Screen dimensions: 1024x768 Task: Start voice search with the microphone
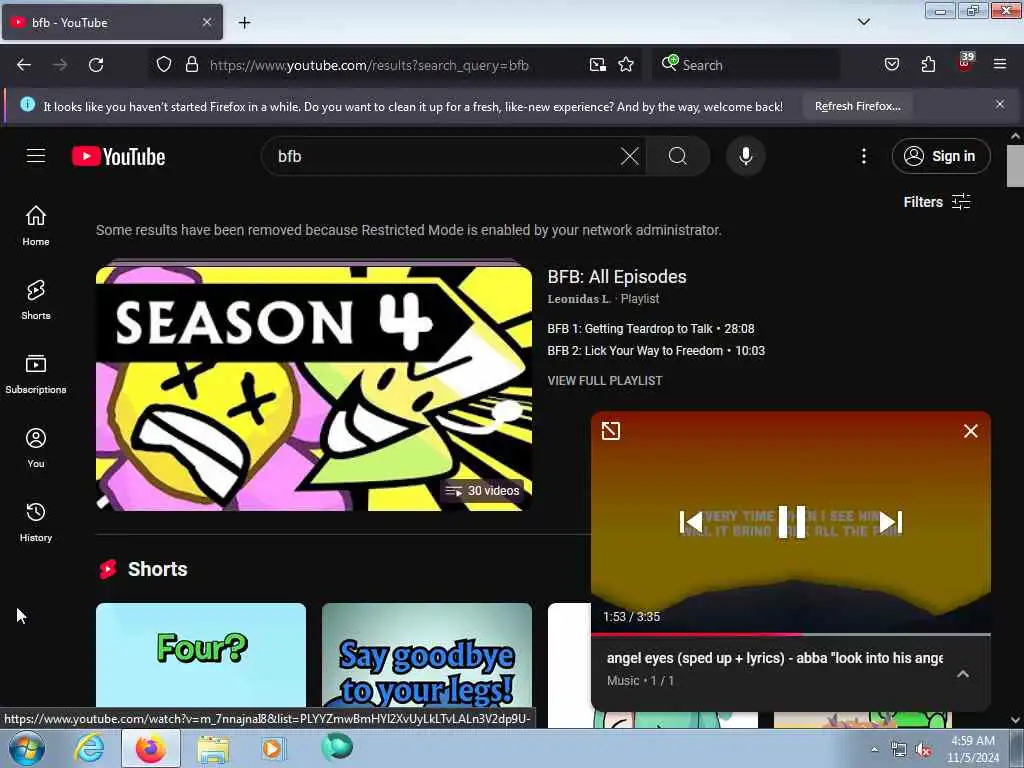point(745,156)
